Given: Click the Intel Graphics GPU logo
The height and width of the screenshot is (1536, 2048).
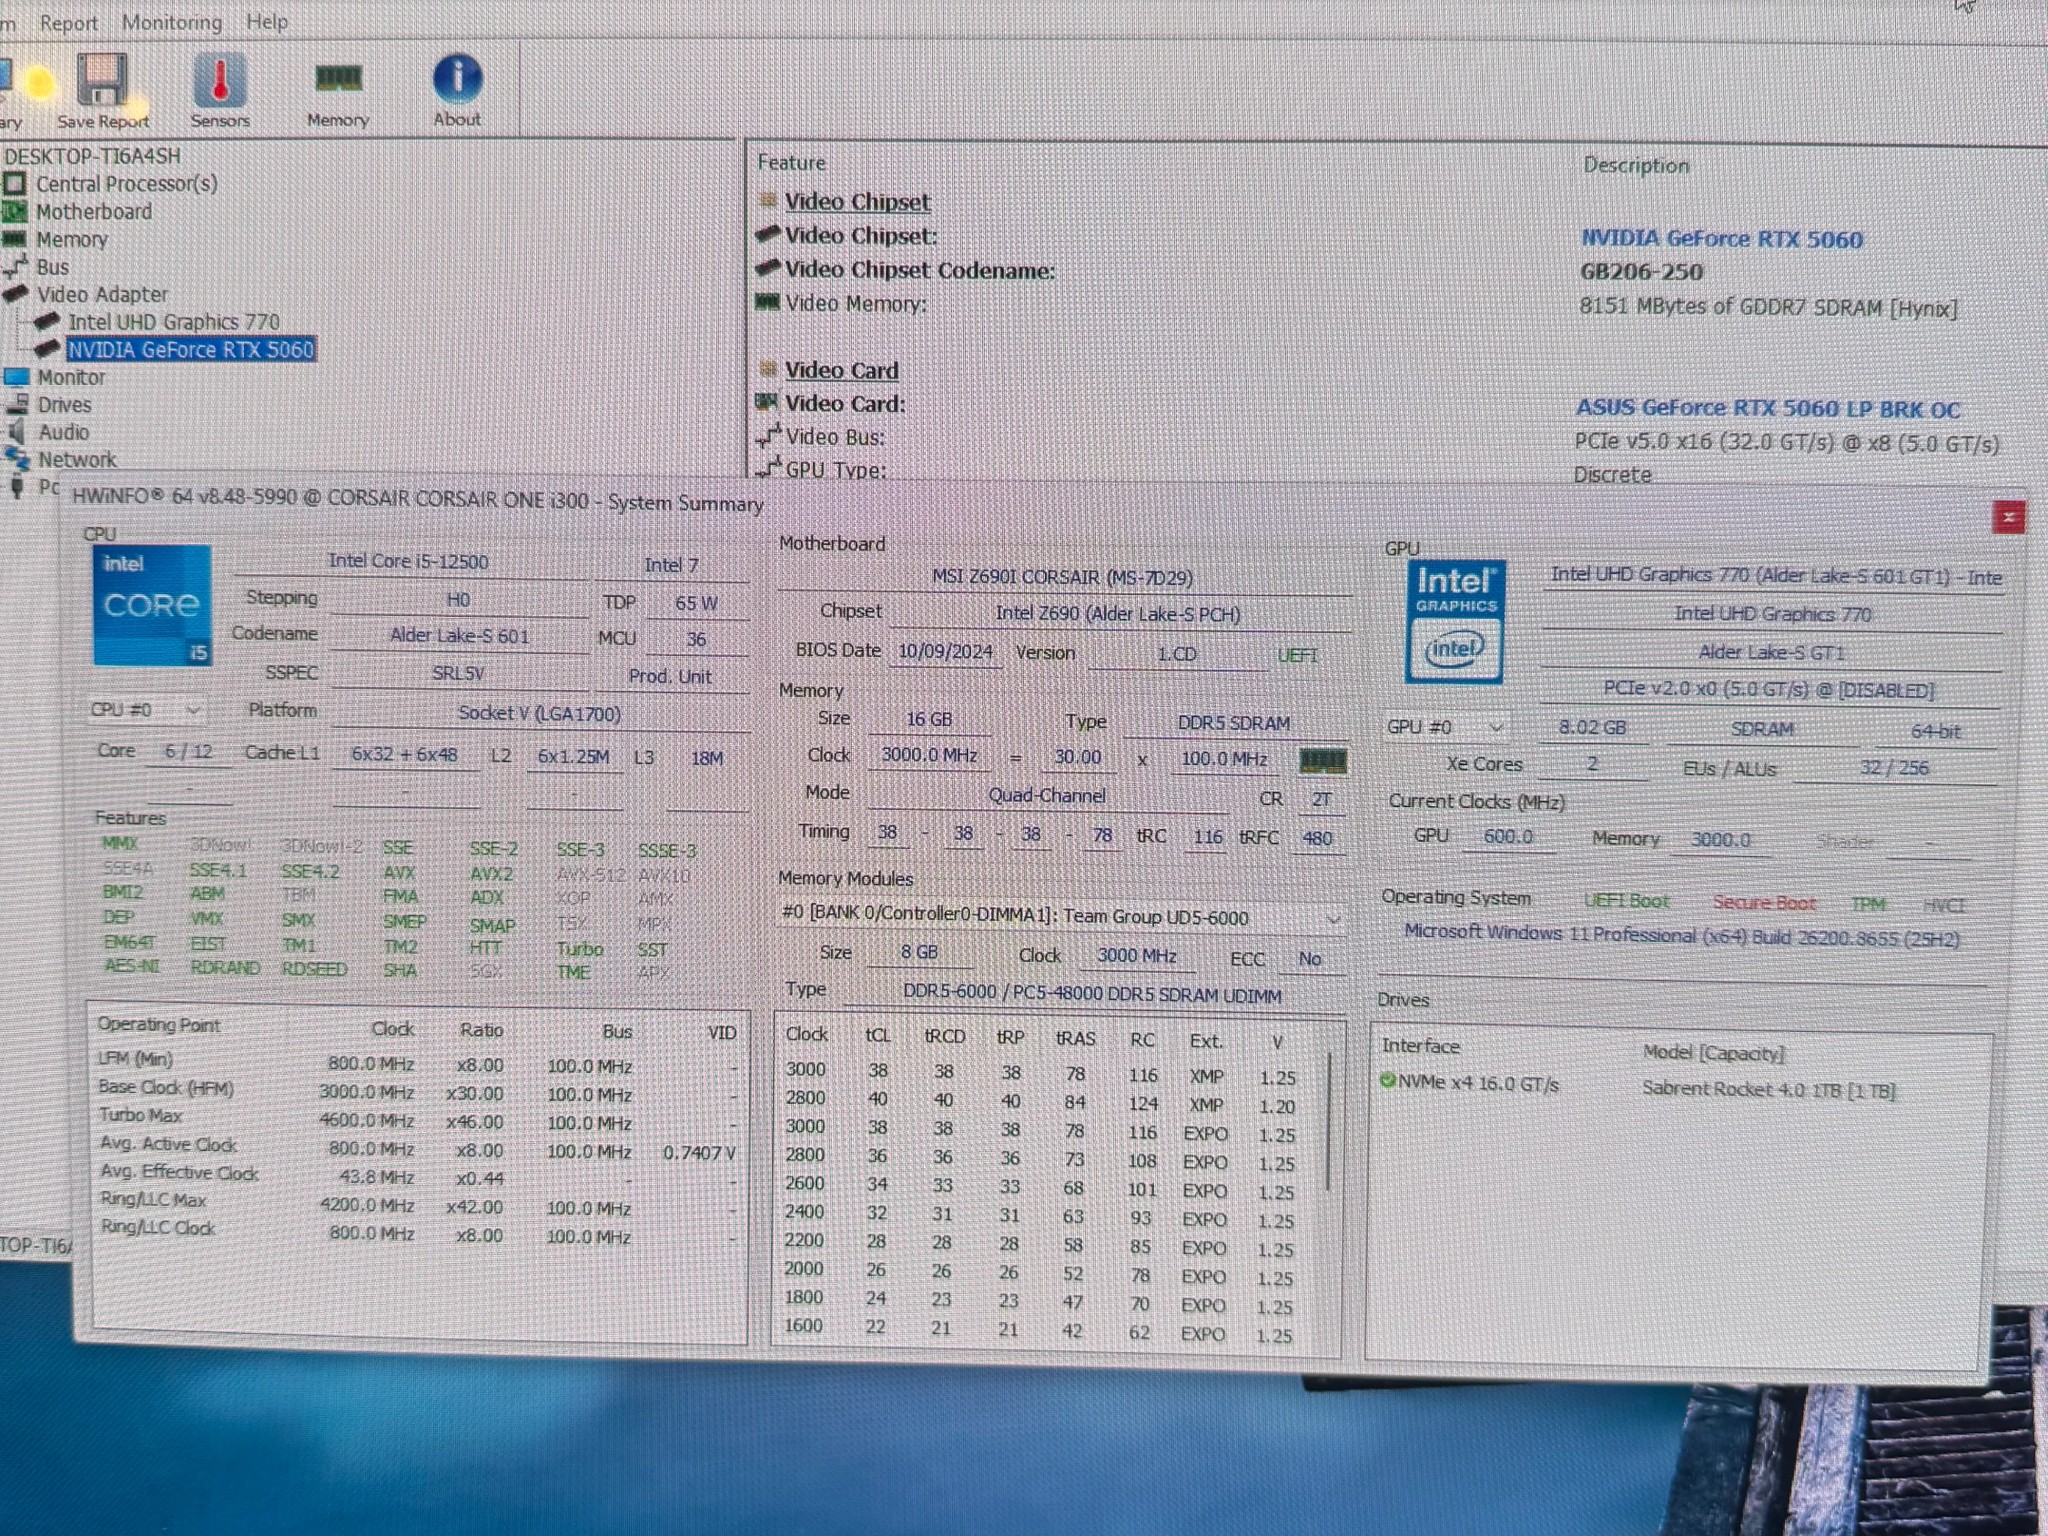Looking at the screenshot, I should (x=1455, y=622).
